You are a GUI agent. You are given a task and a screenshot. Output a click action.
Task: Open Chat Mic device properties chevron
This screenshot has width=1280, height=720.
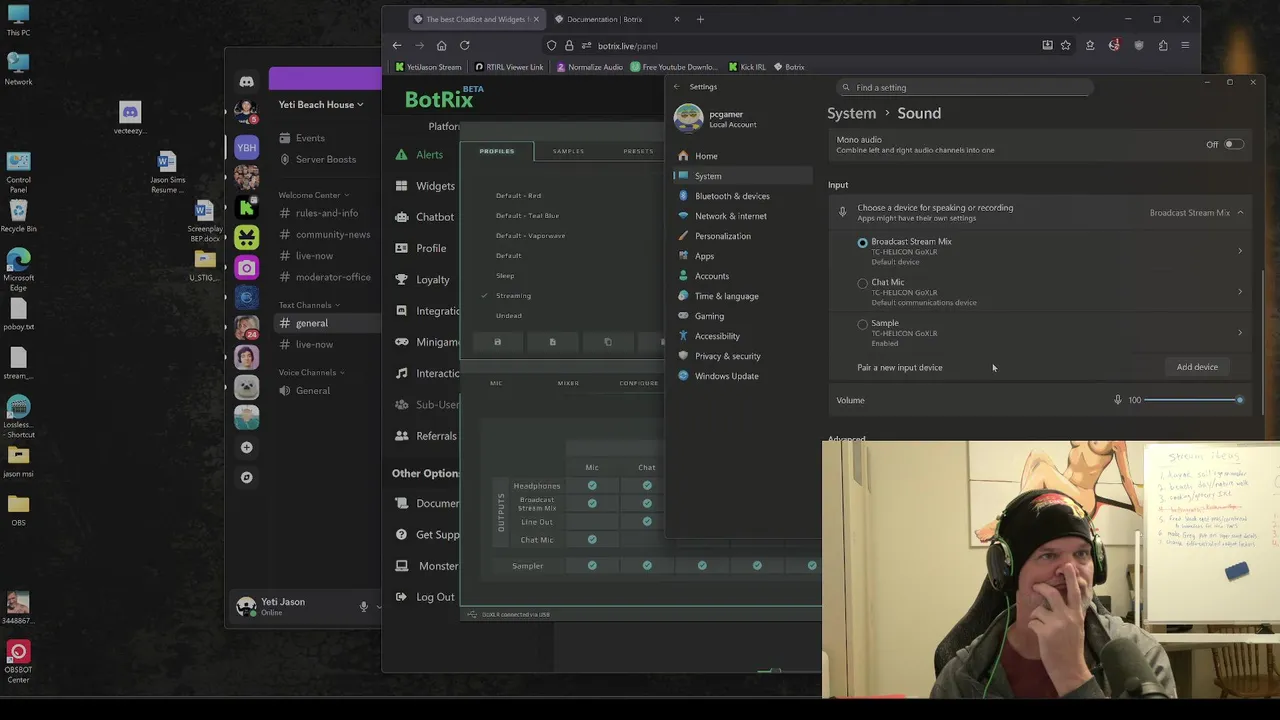1240,292
